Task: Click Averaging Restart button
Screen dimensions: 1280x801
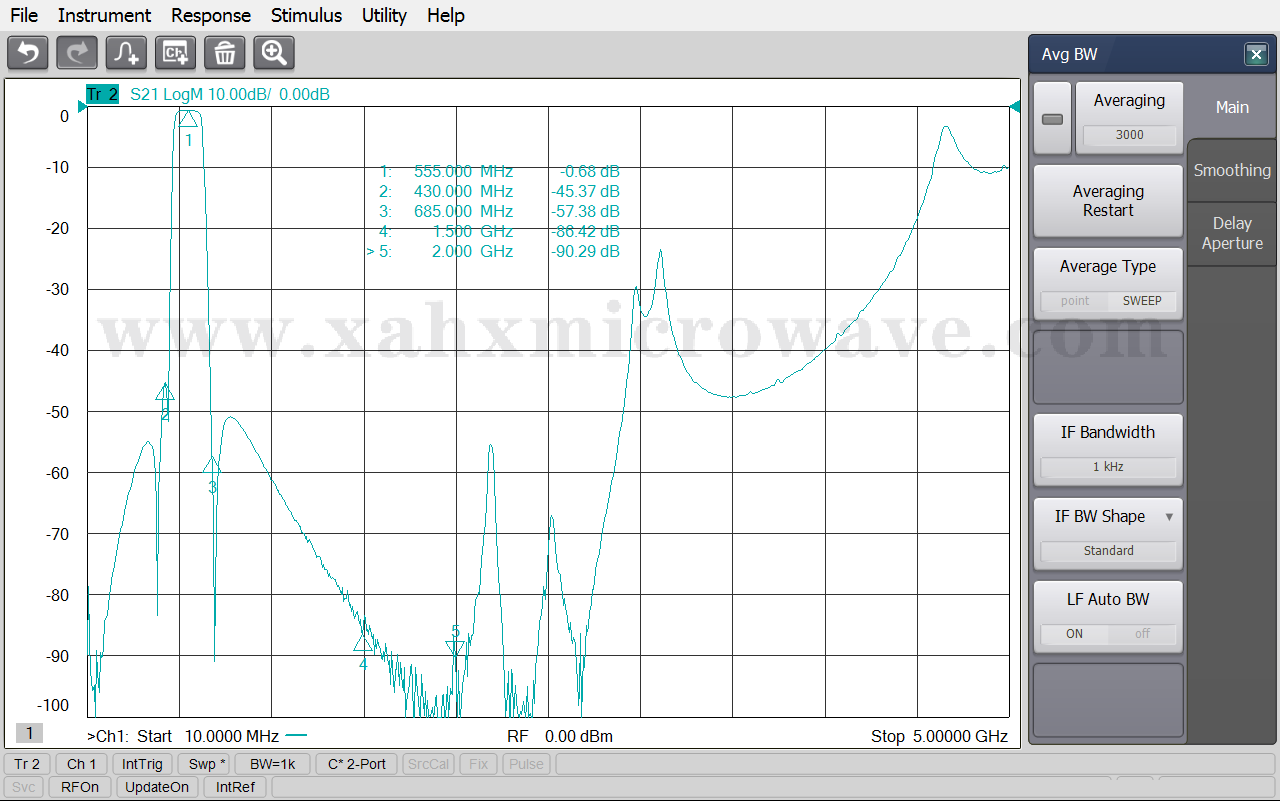Action: pyautogui.click(x=1108, y=201)
